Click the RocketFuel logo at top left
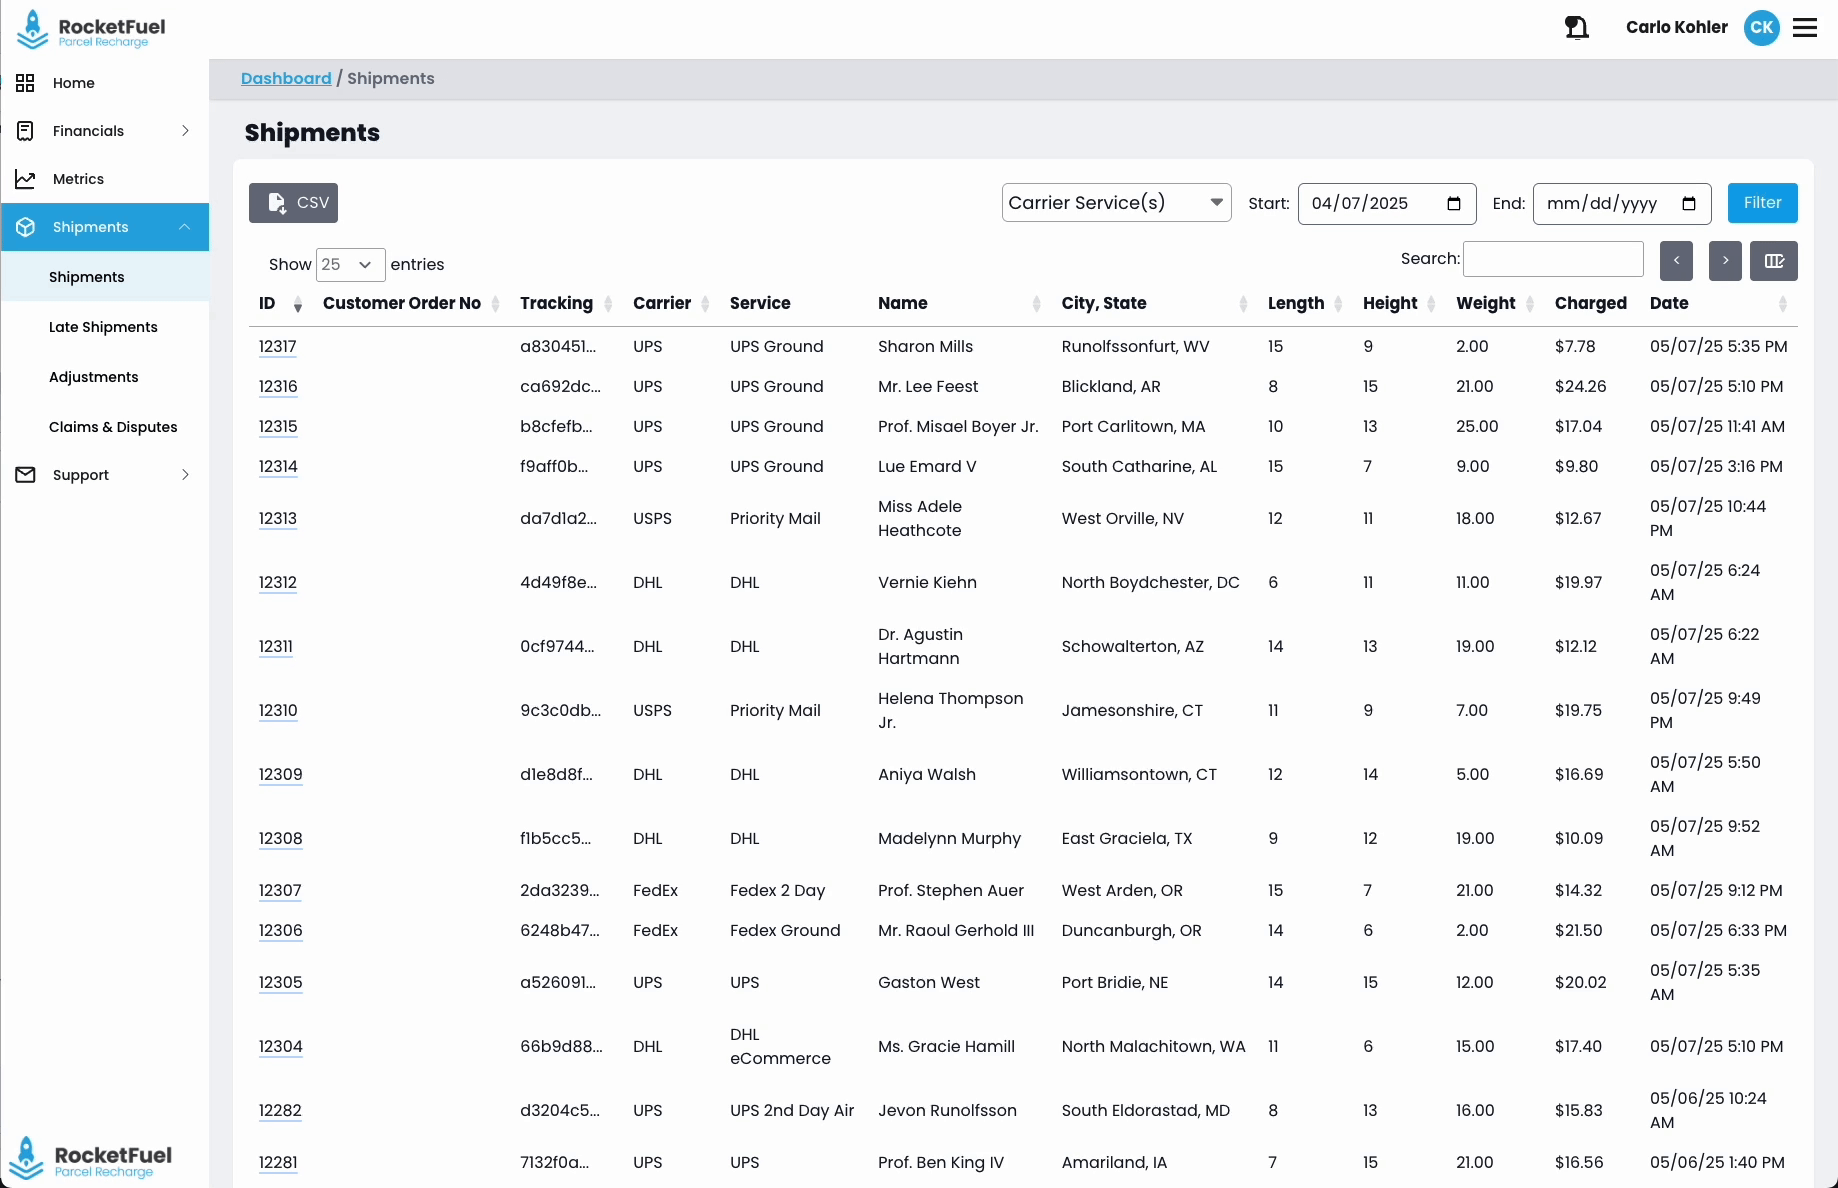This screenshot has height=1188, width=1838. tap(92, 30)
